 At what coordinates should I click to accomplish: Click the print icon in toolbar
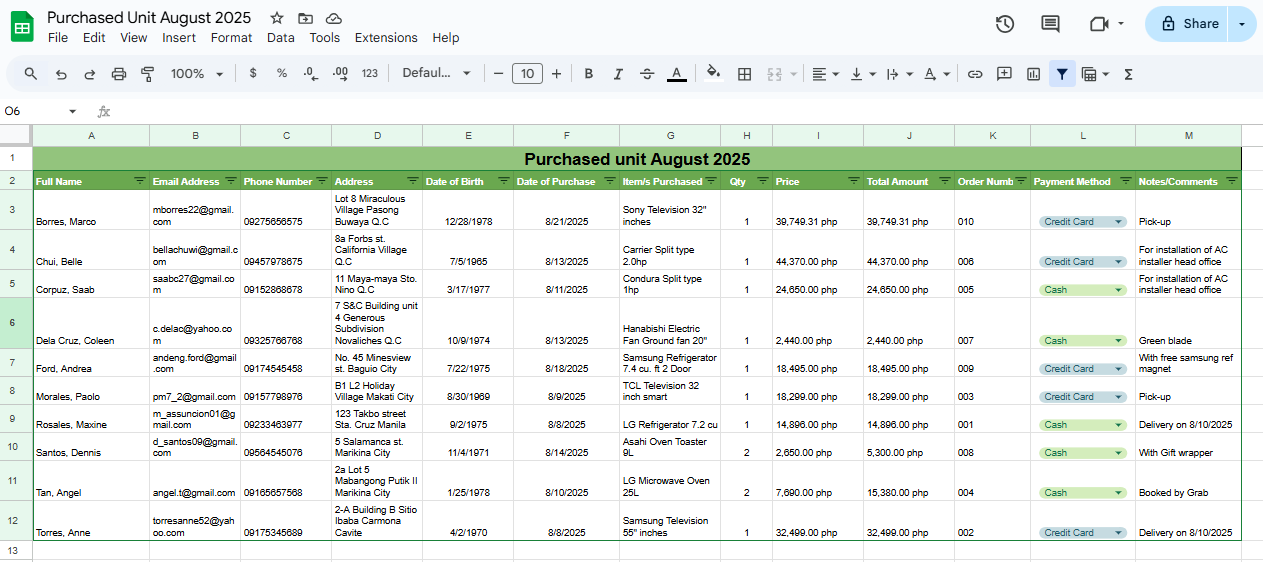click(x=119, y=74)
